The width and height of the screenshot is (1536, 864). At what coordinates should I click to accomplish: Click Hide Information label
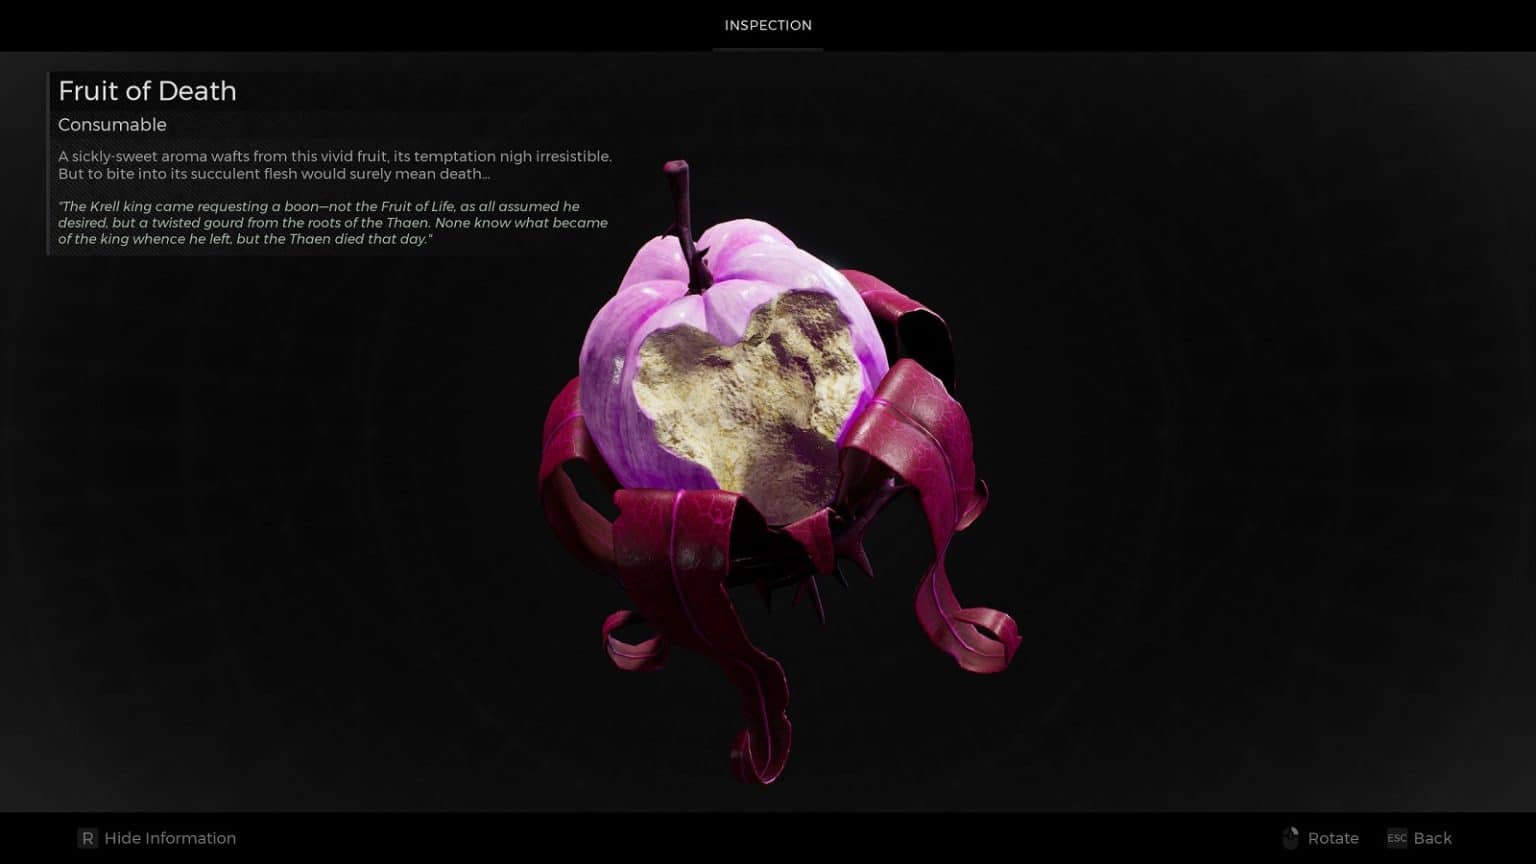tap(170, 838)
